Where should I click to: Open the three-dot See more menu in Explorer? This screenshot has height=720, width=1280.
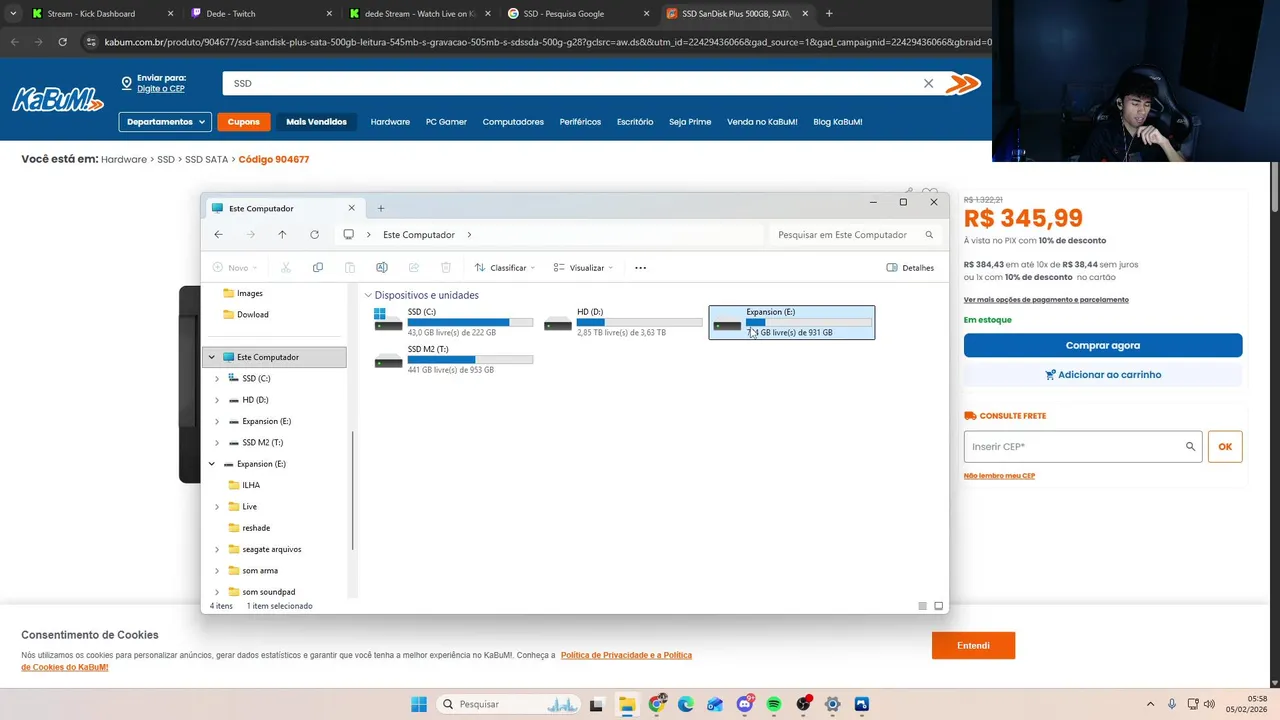[641, 267]
